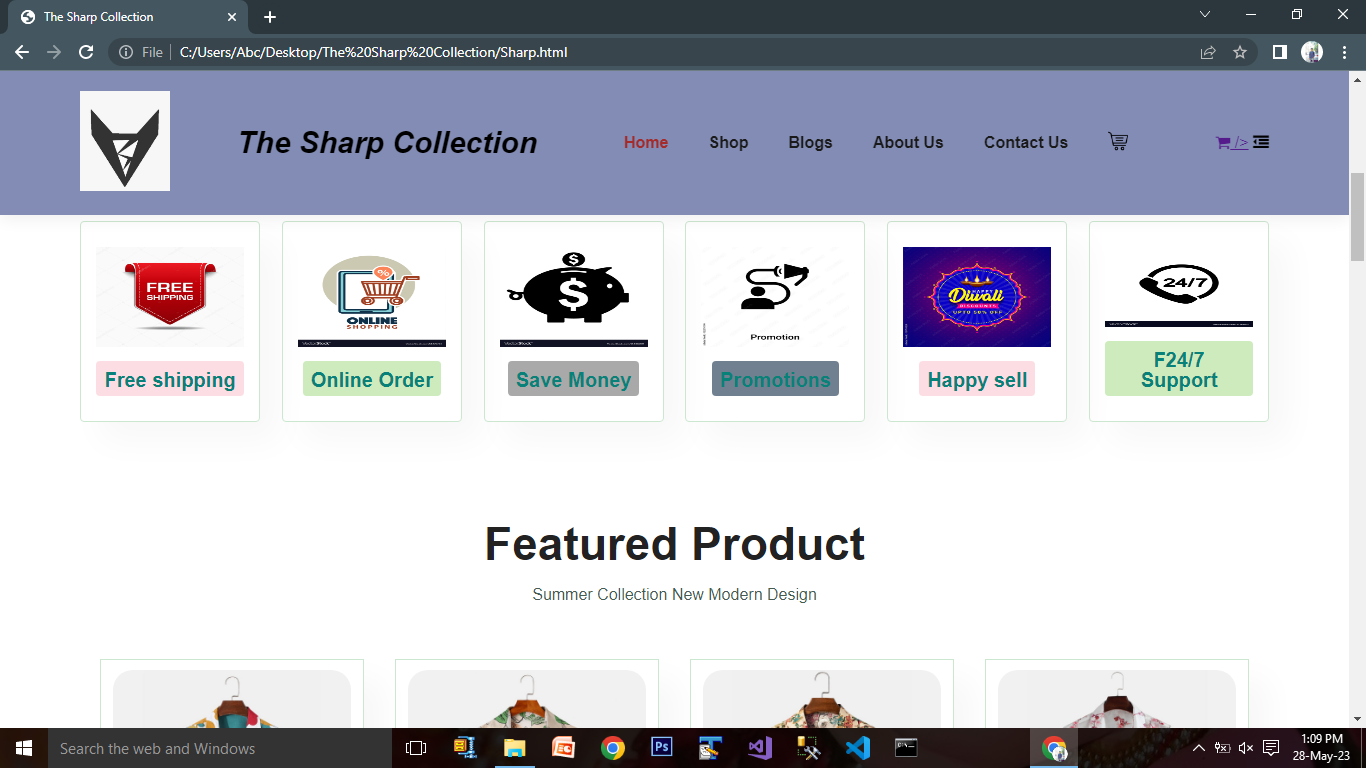Open the Shop nav link
The image size is (1366, 768).
click(x=729, y=142)
